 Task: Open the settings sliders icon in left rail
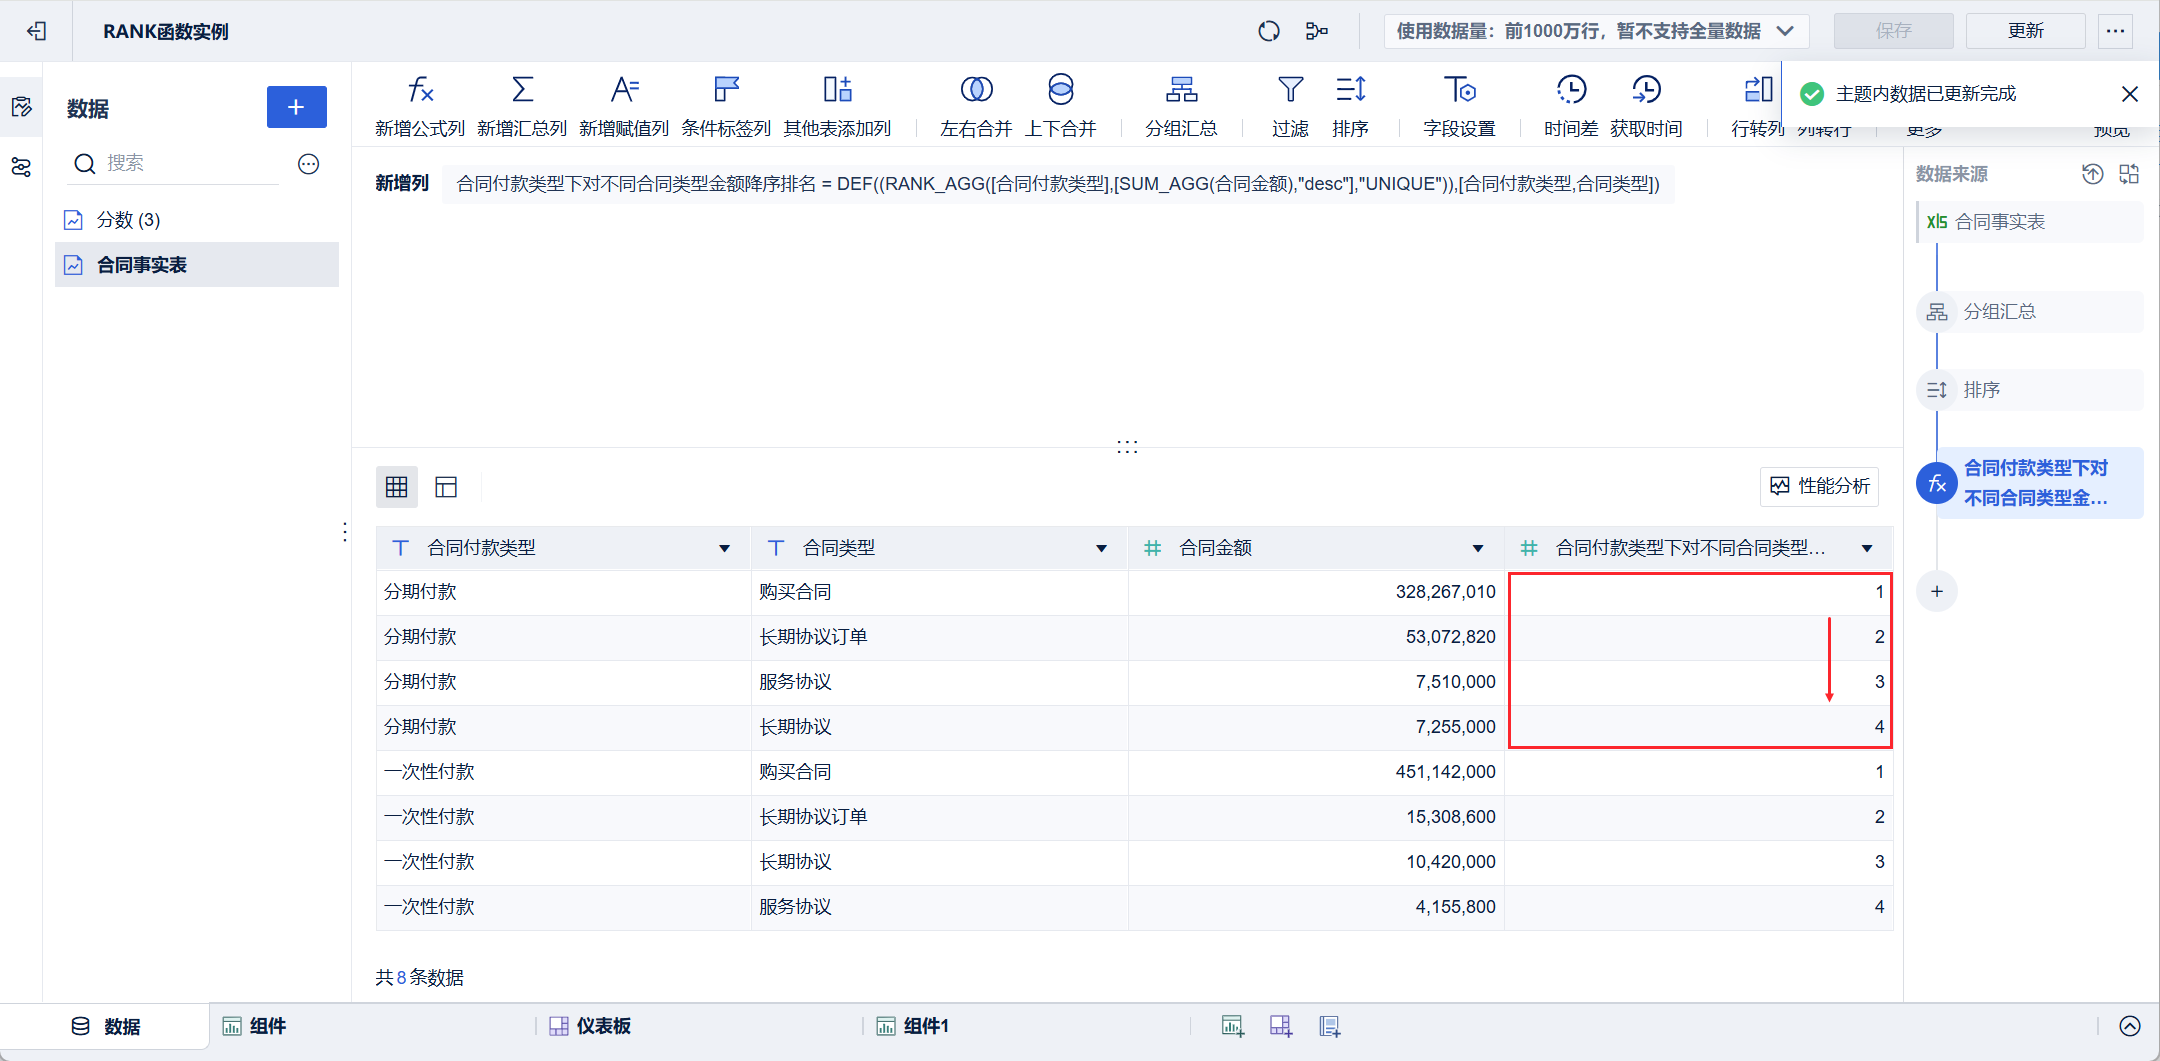(x=21, y=167)
